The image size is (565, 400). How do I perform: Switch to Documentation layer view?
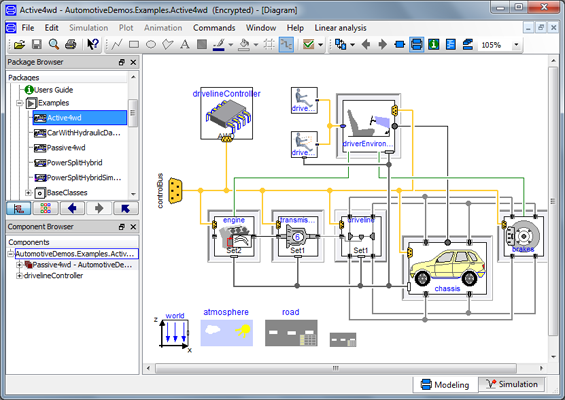[433, 45]
